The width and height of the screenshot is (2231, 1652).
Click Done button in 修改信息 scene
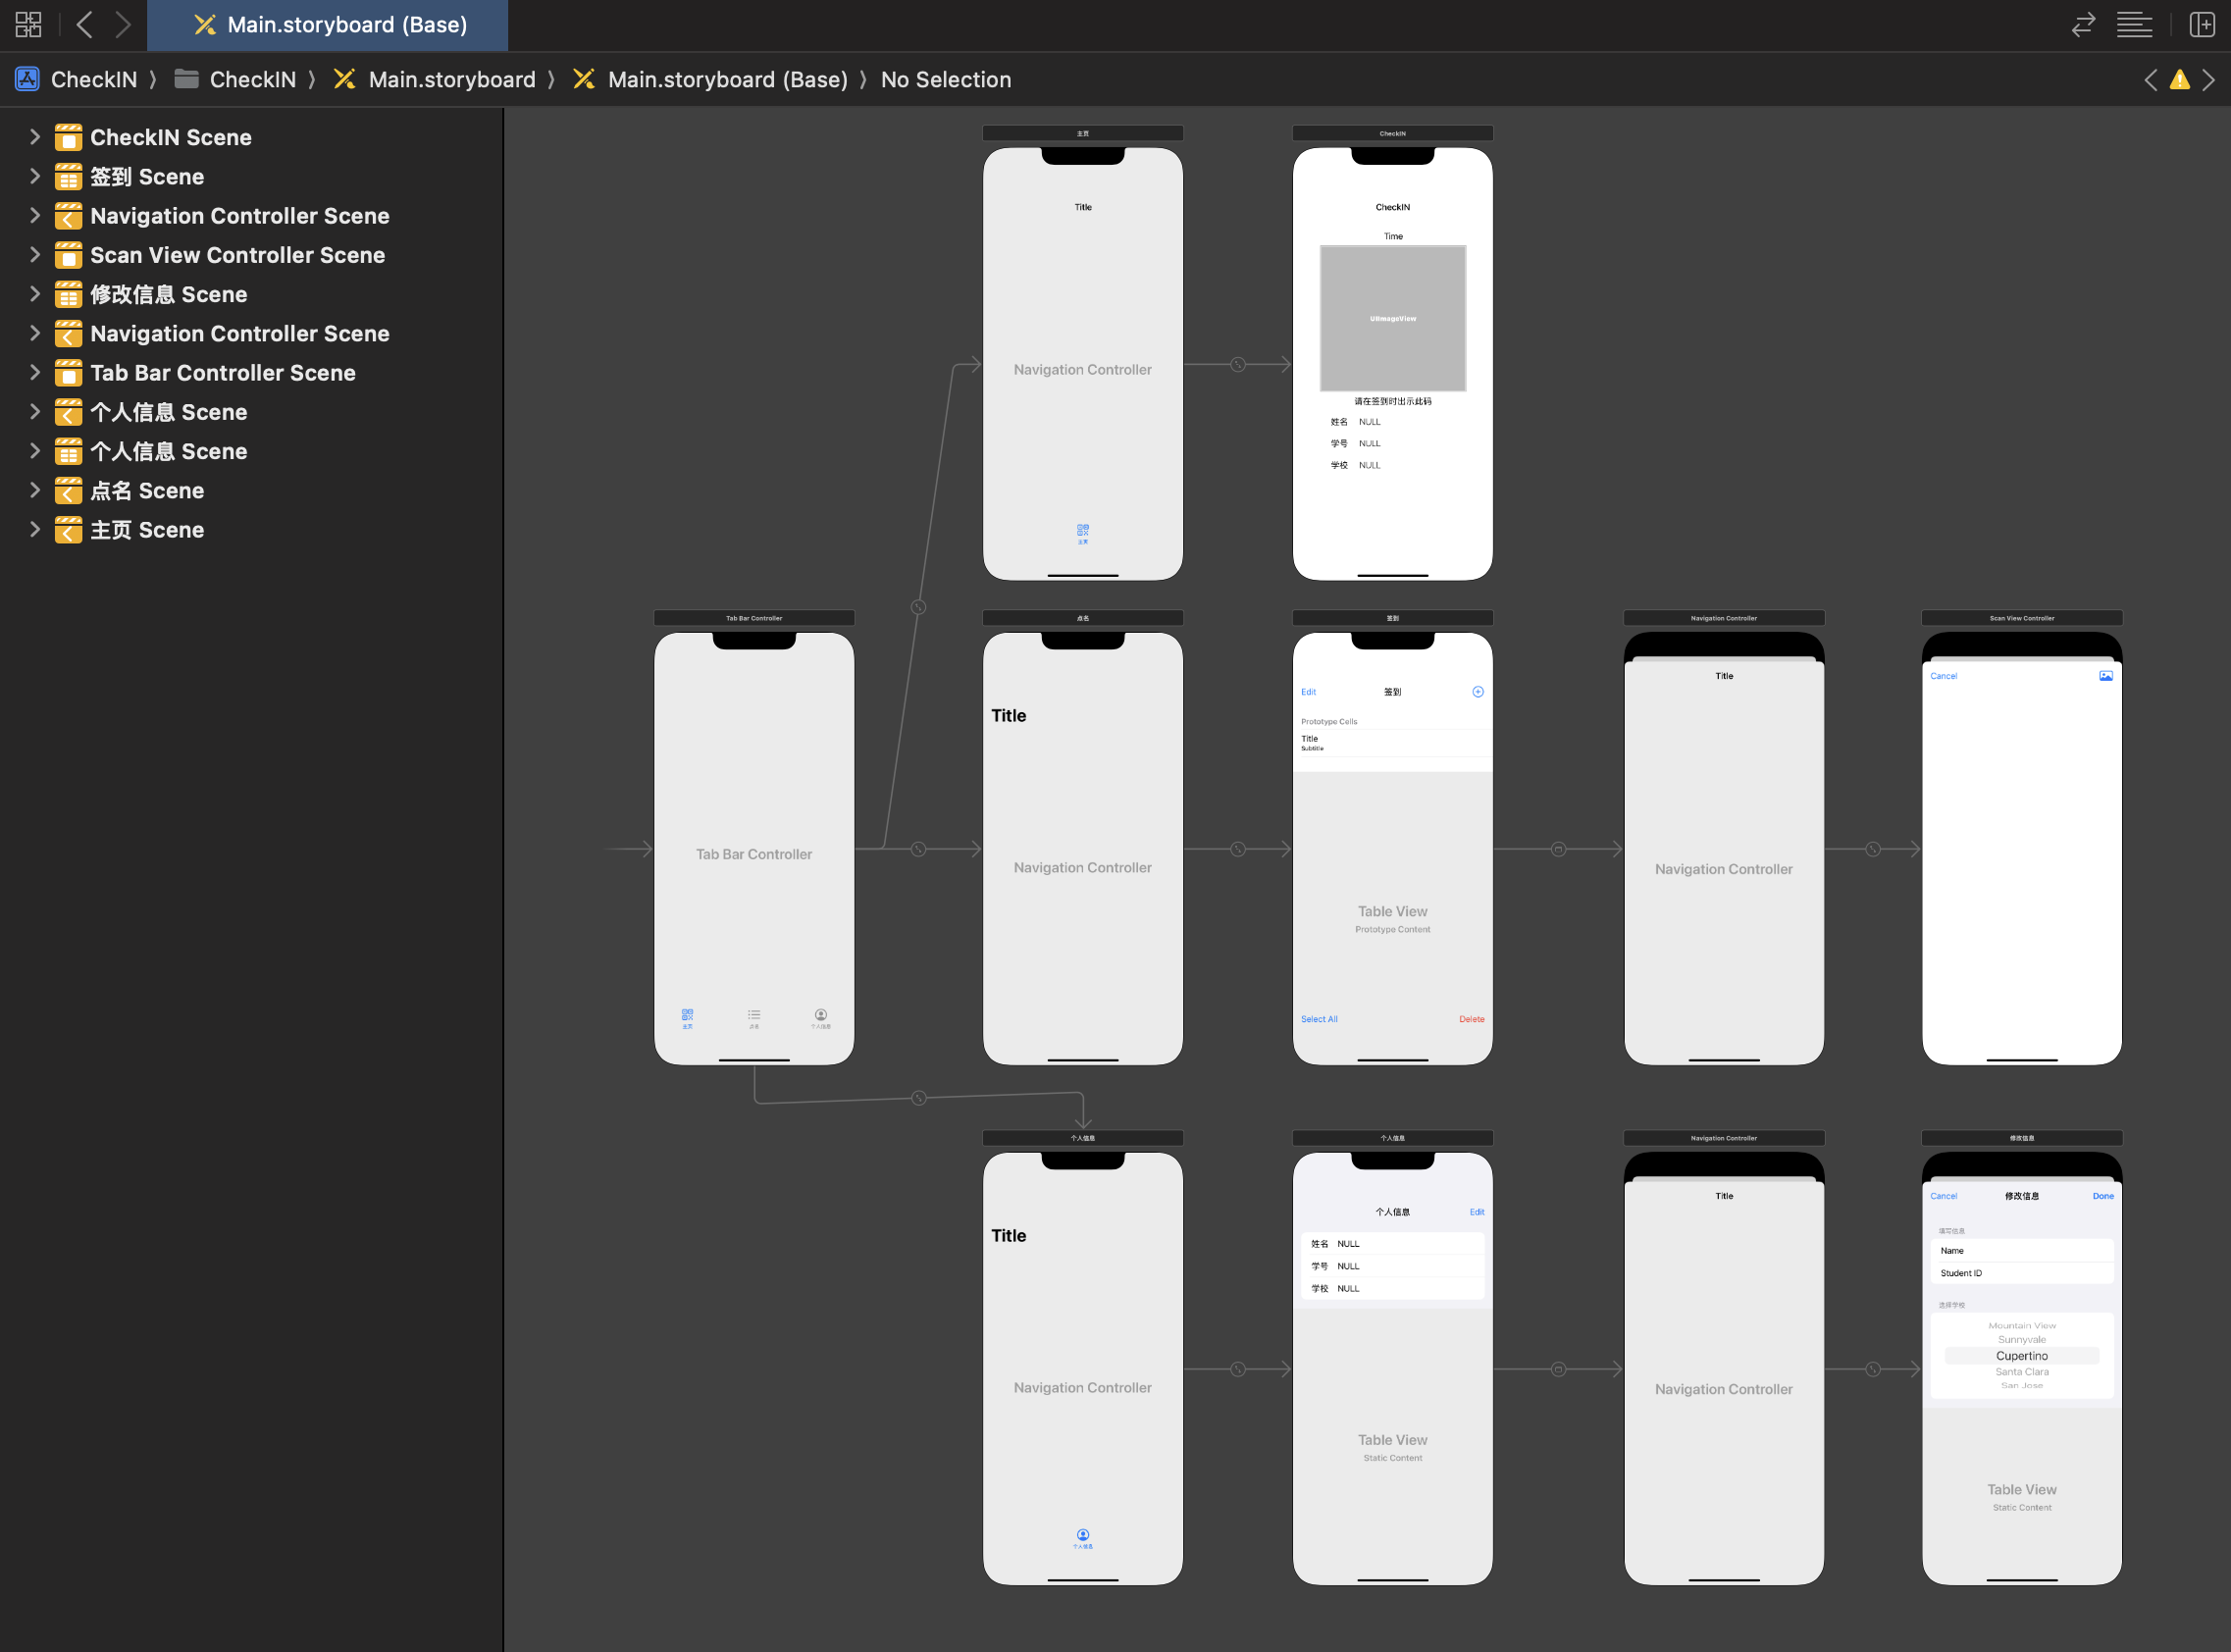tap(2102, 1196)
